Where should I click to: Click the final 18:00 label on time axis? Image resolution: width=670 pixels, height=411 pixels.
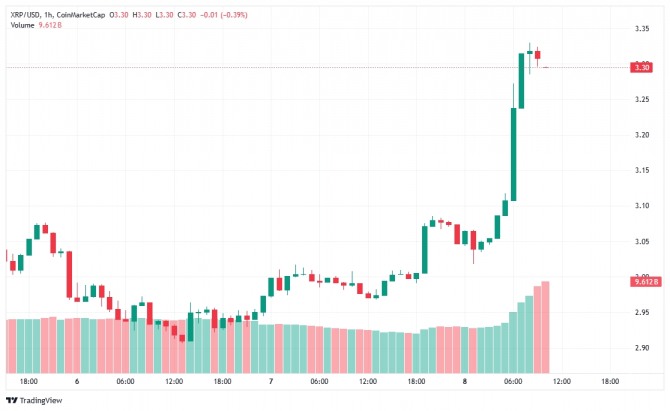[x=611, y=381]
